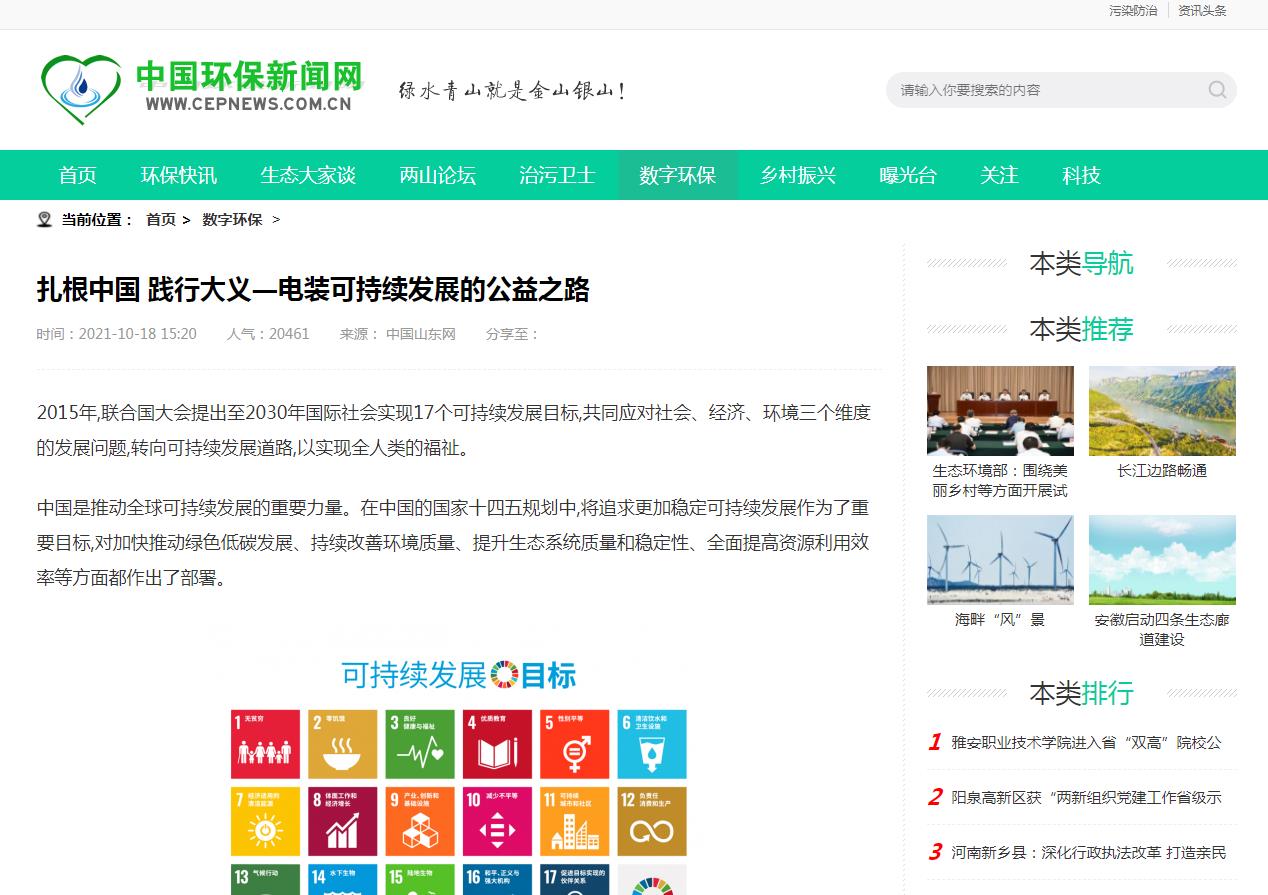Click the view count 人气：20461
The image size is (1268, 895).
click(x=268, y=334)
